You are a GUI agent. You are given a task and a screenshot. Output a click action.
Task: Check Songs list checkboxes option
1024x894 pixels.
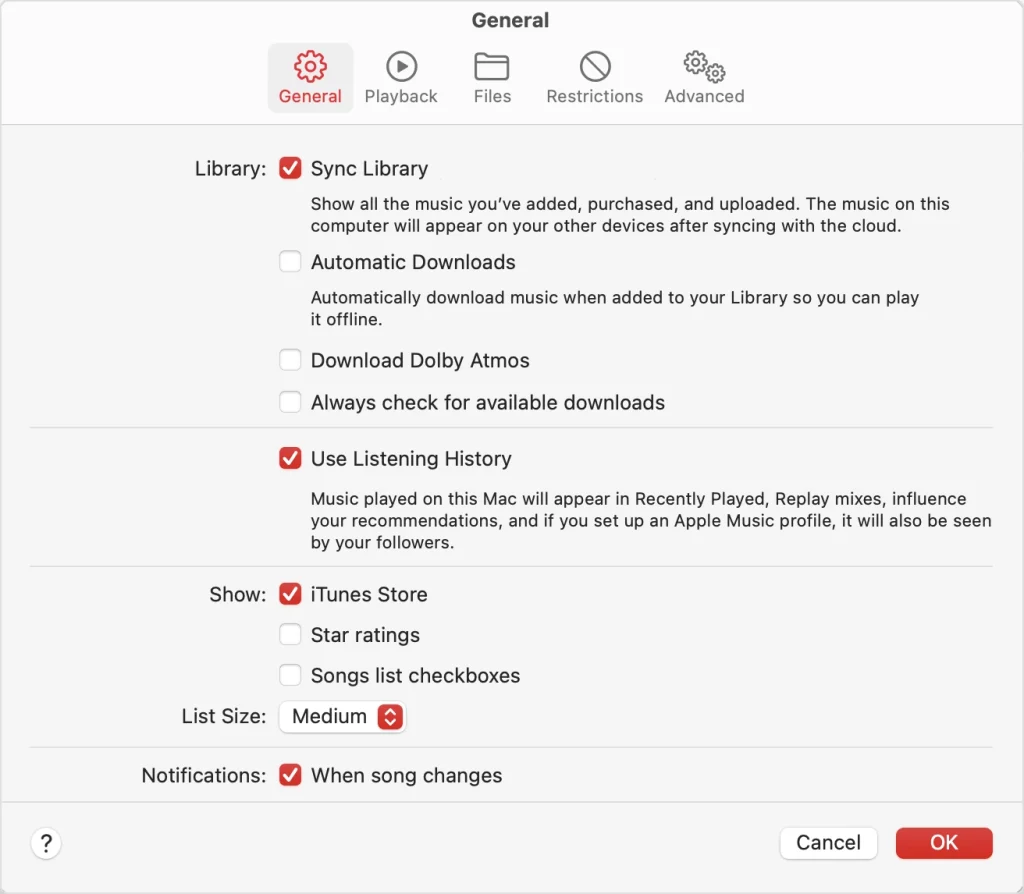[290, 675]
